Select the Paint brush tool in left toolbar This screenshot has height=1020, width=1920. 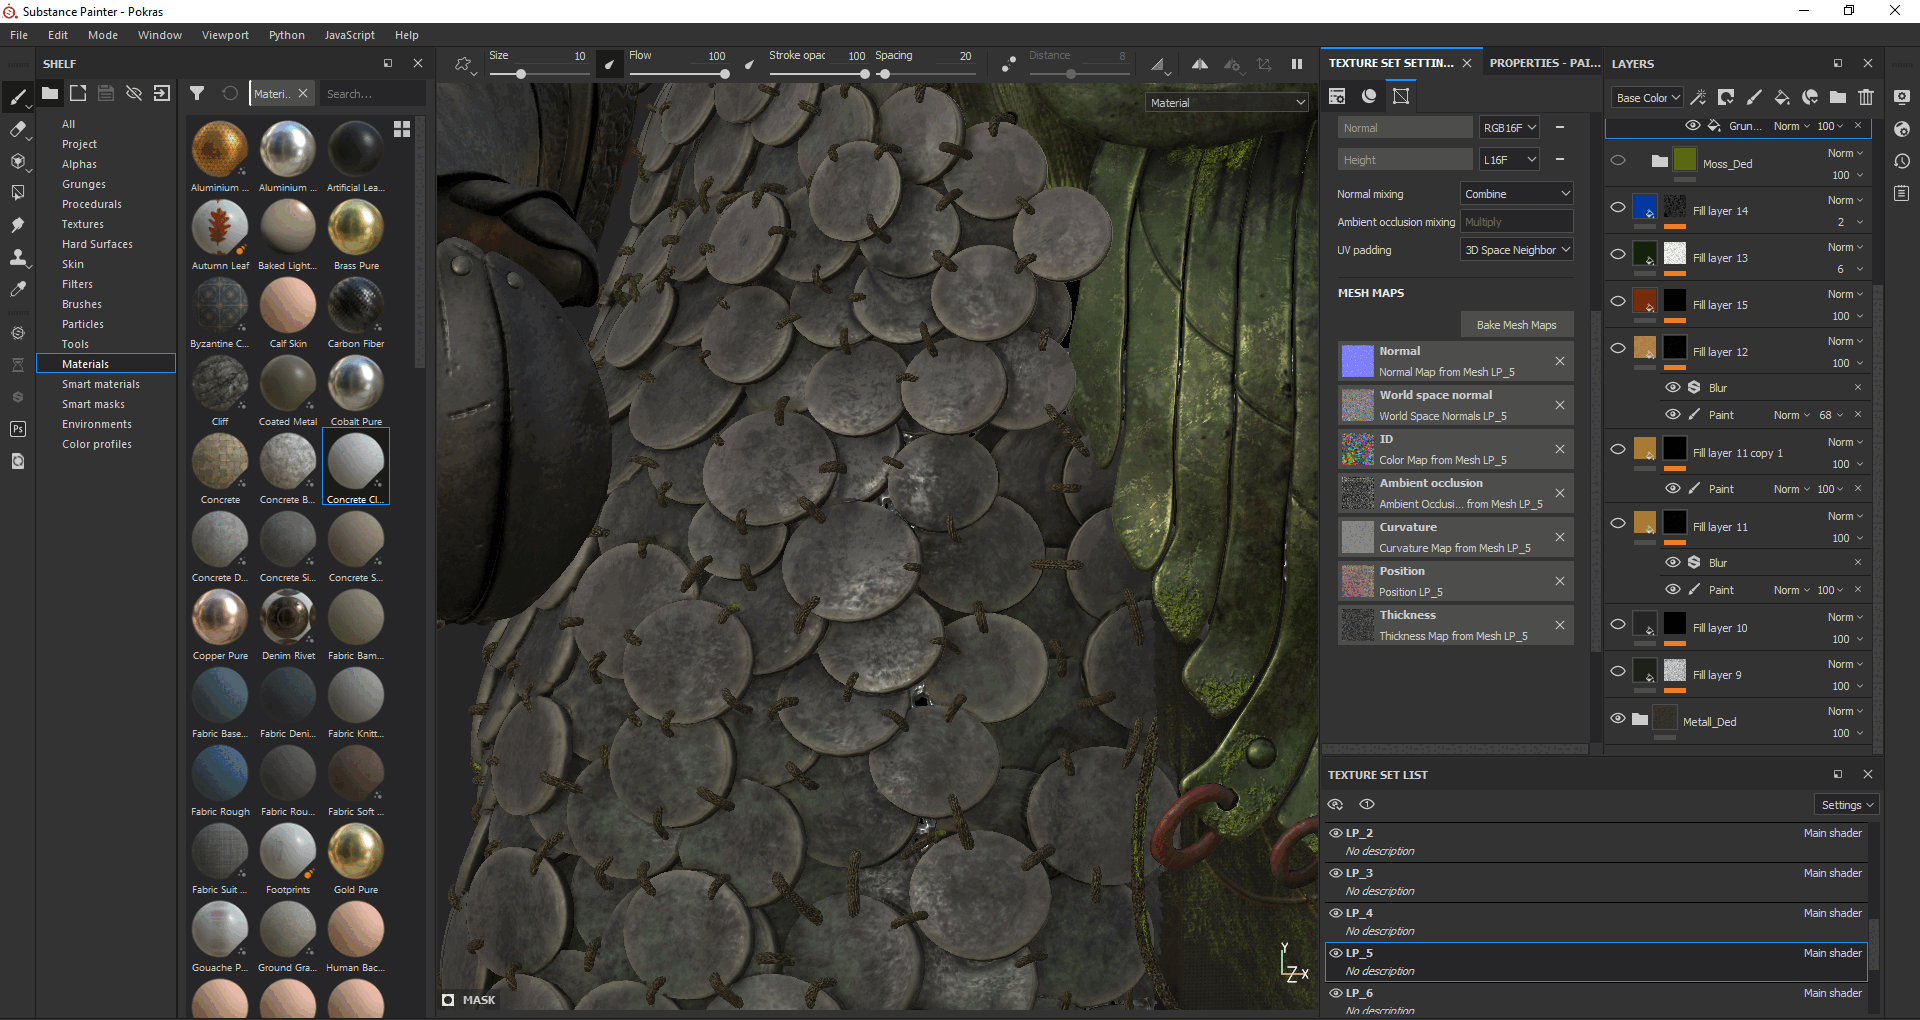18,97
